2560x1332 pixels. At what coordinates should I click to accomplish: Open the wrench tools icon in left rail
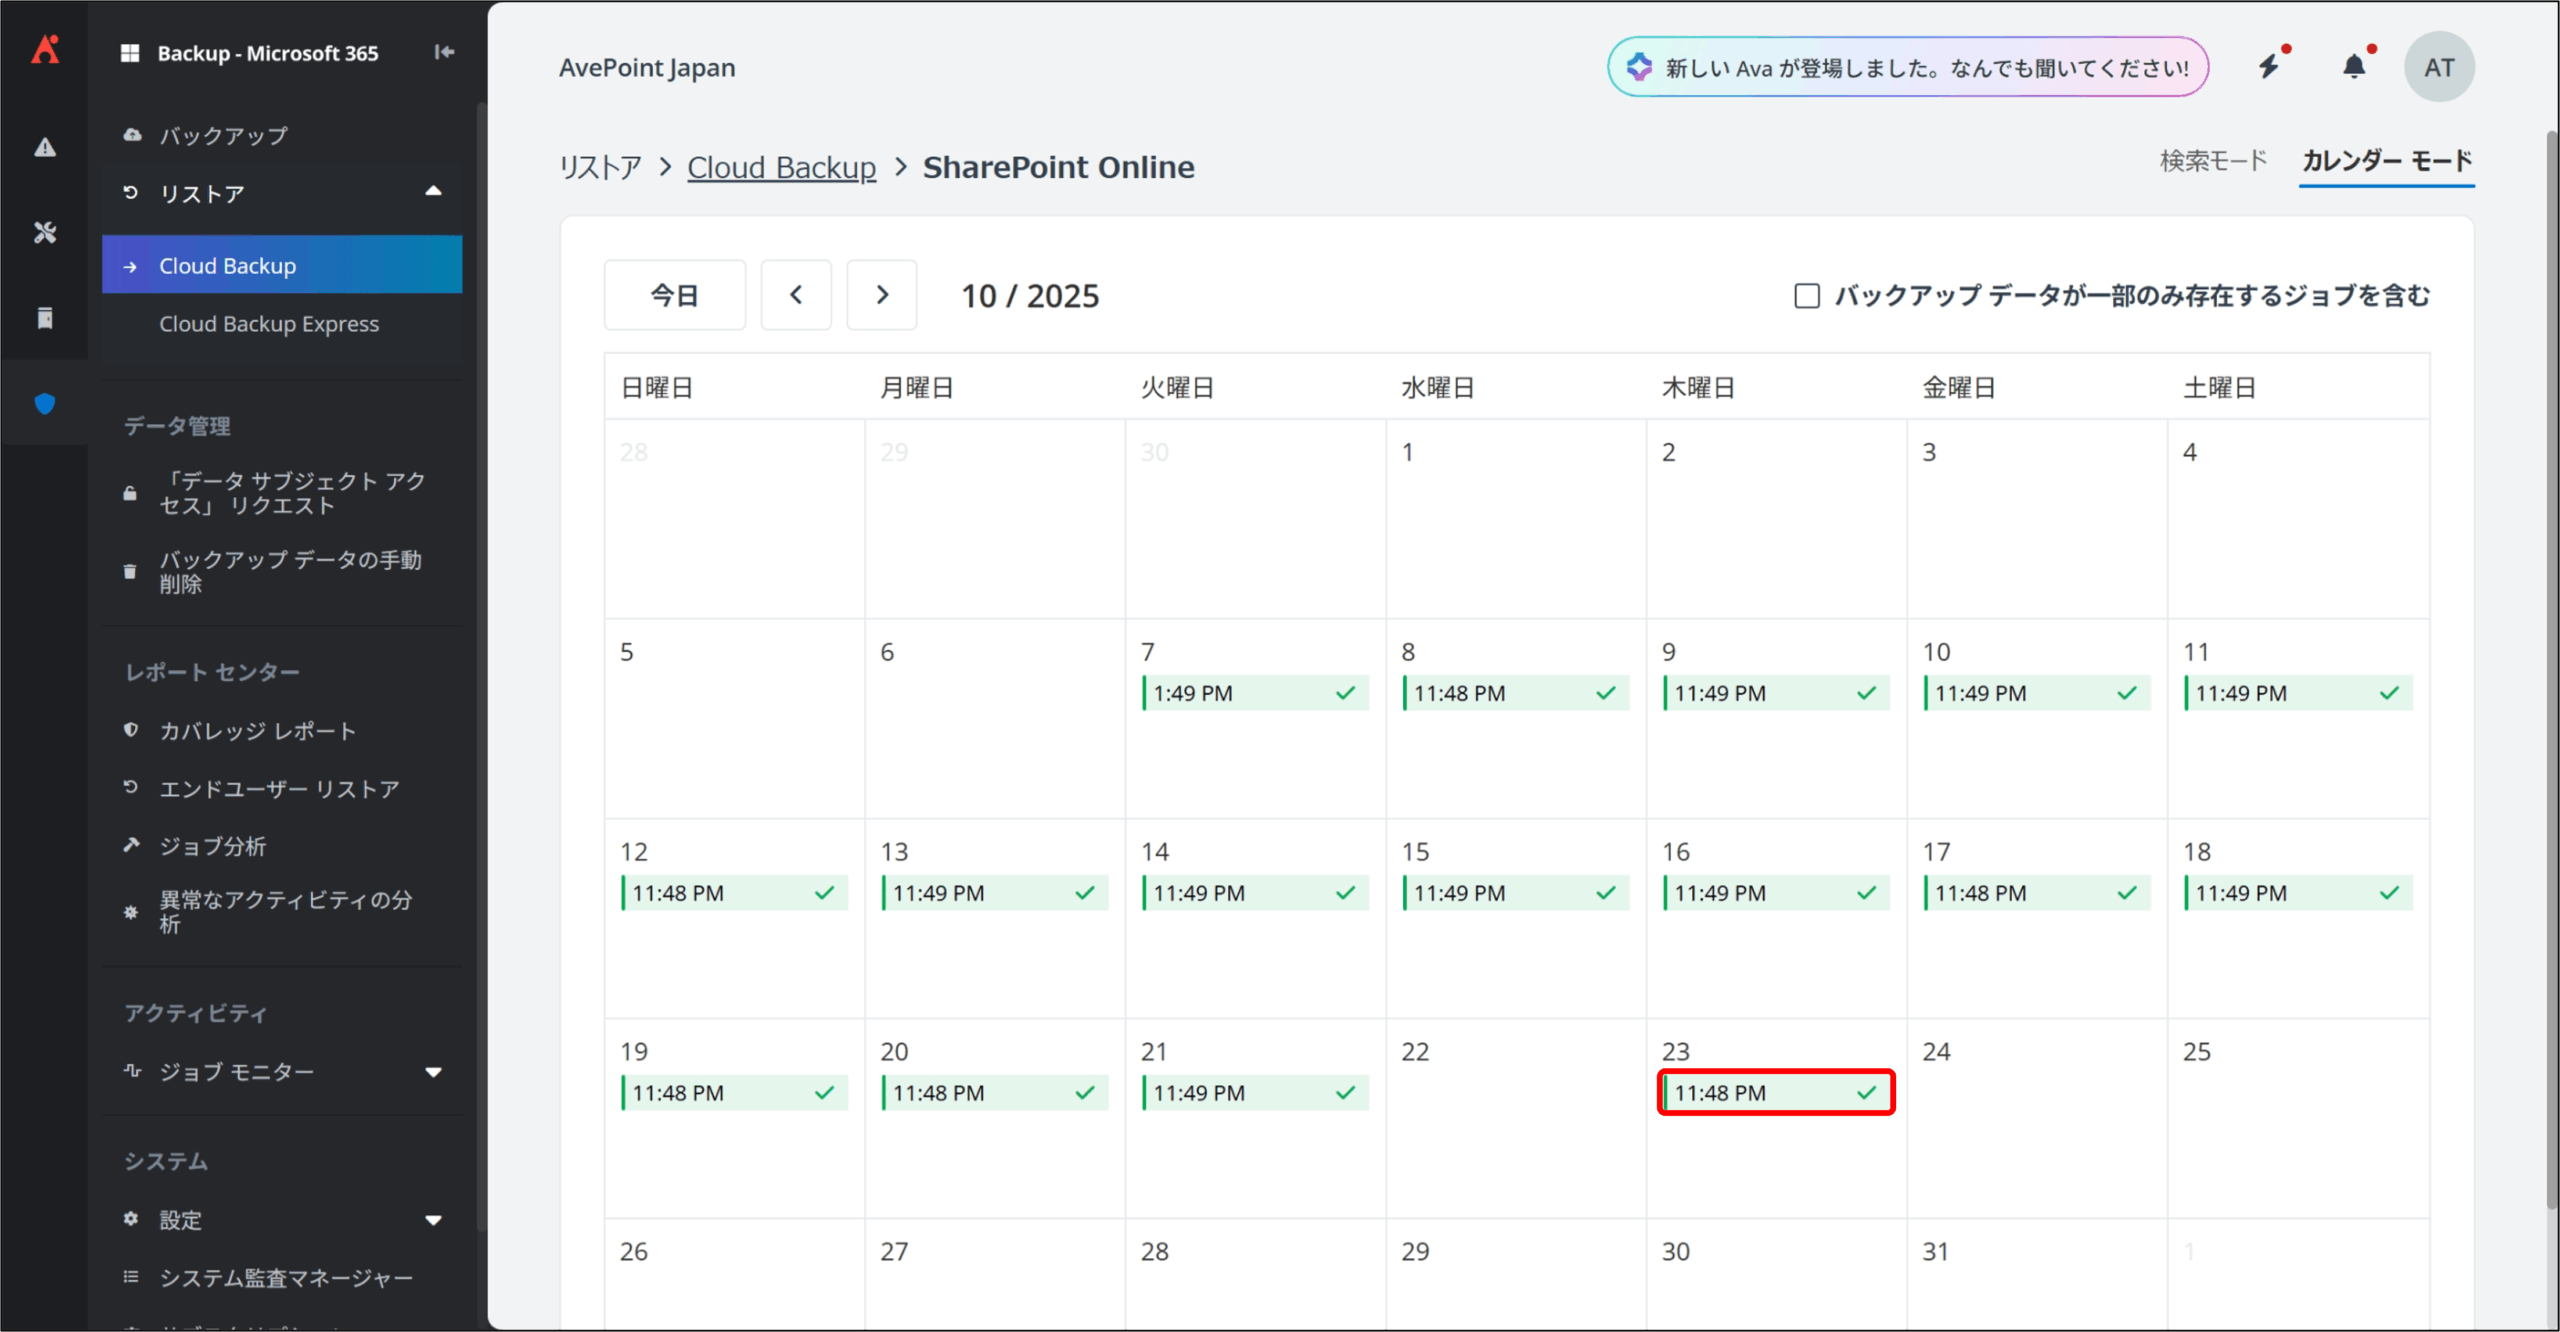tap(45, 233)
